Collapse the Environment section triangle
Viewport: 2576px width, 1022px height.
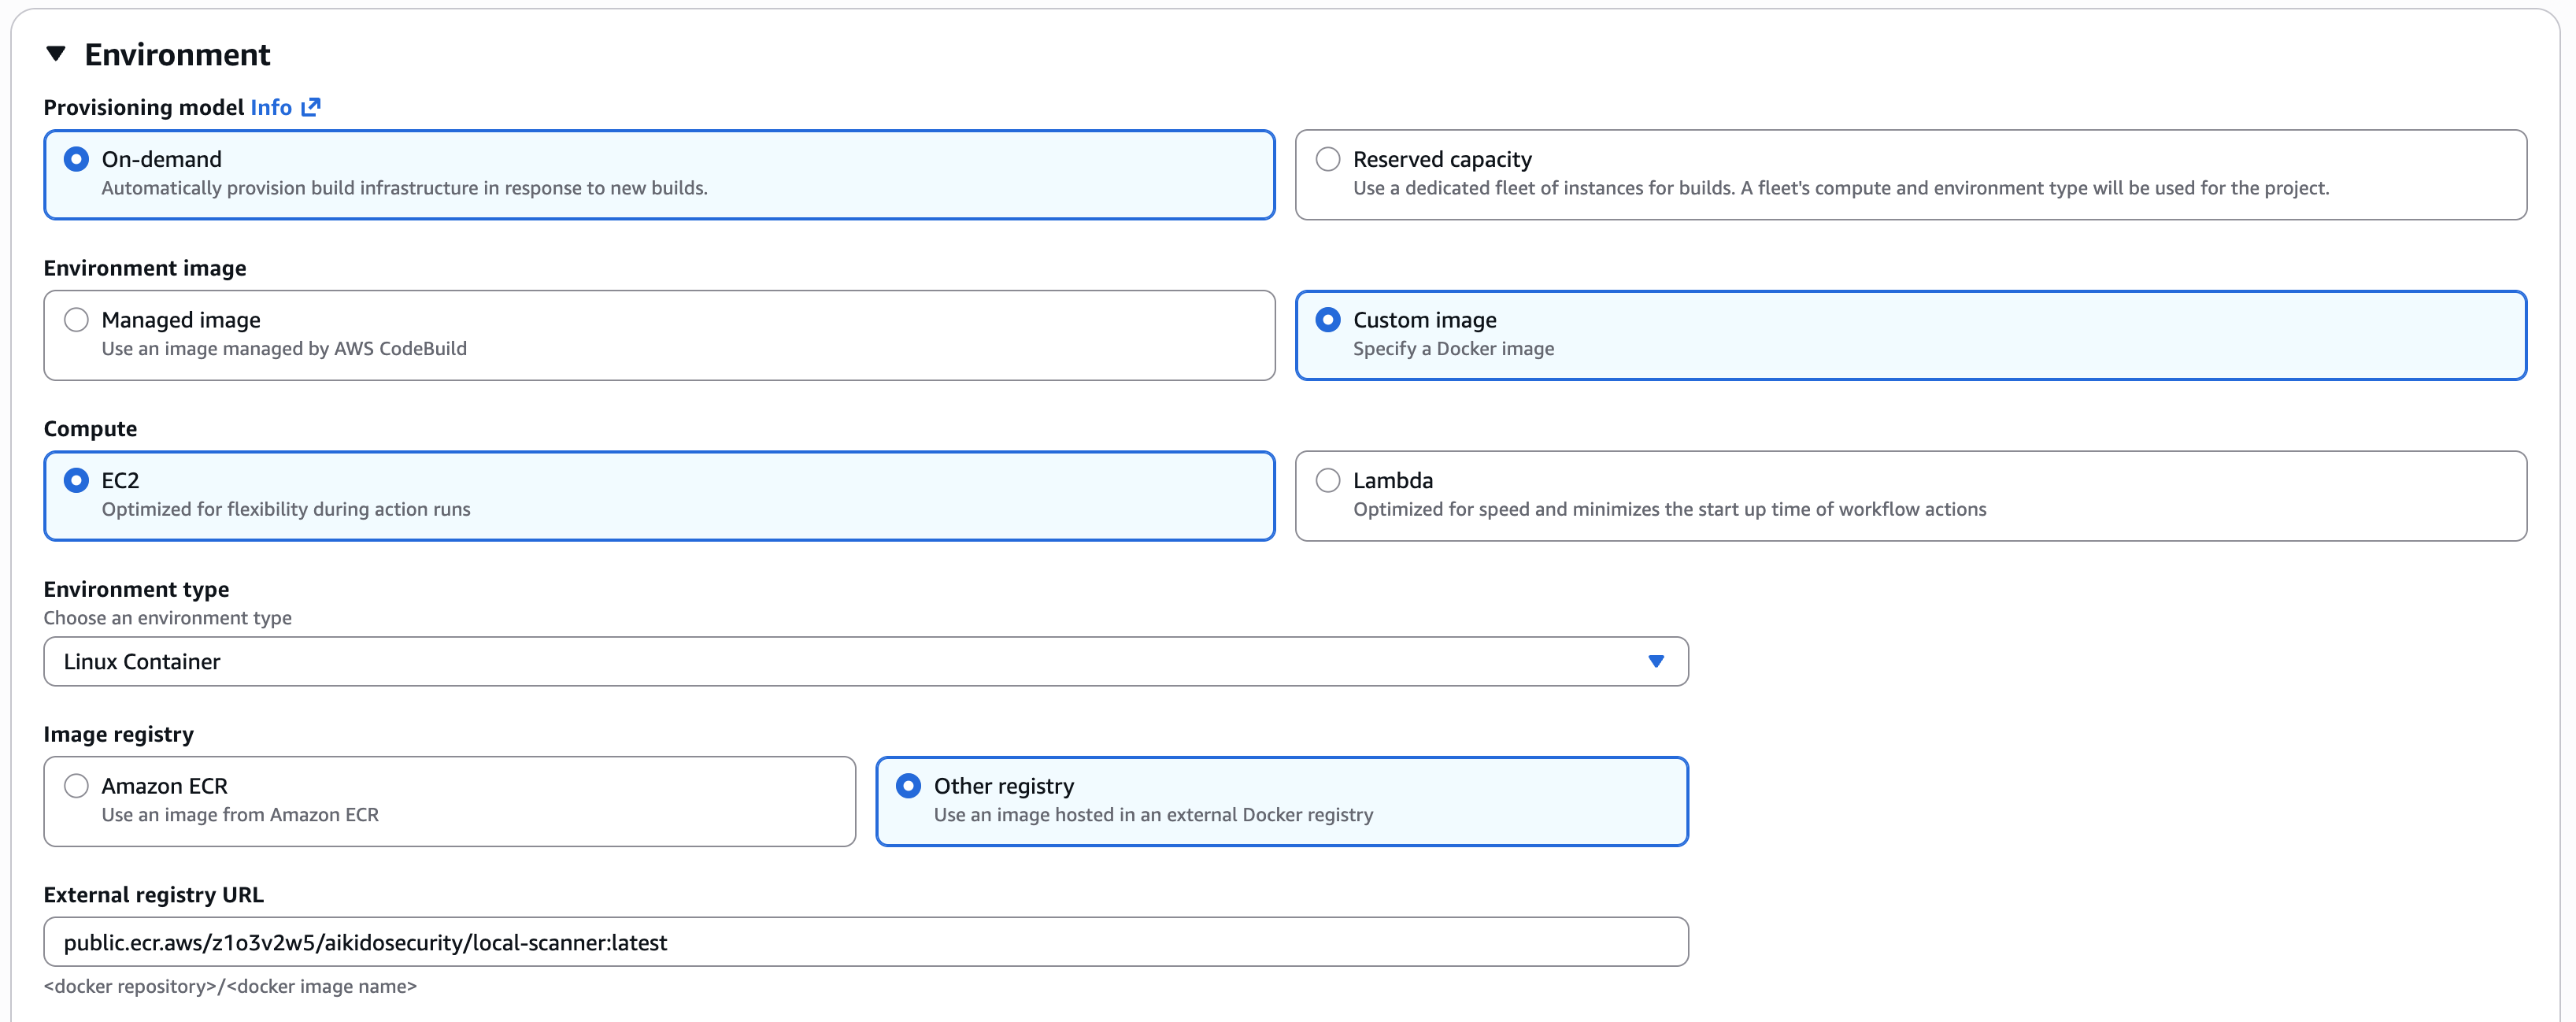(56, 54)
